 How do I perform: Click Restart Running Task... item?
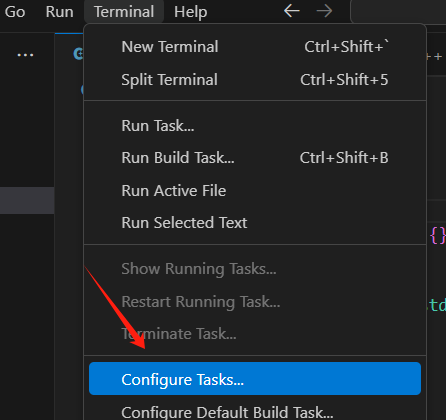tap(255, 302)
